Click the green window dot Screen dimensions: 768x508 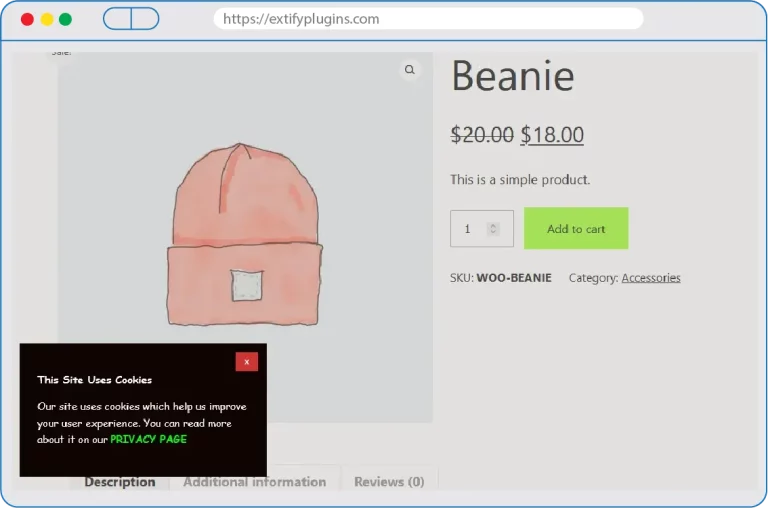65,19
